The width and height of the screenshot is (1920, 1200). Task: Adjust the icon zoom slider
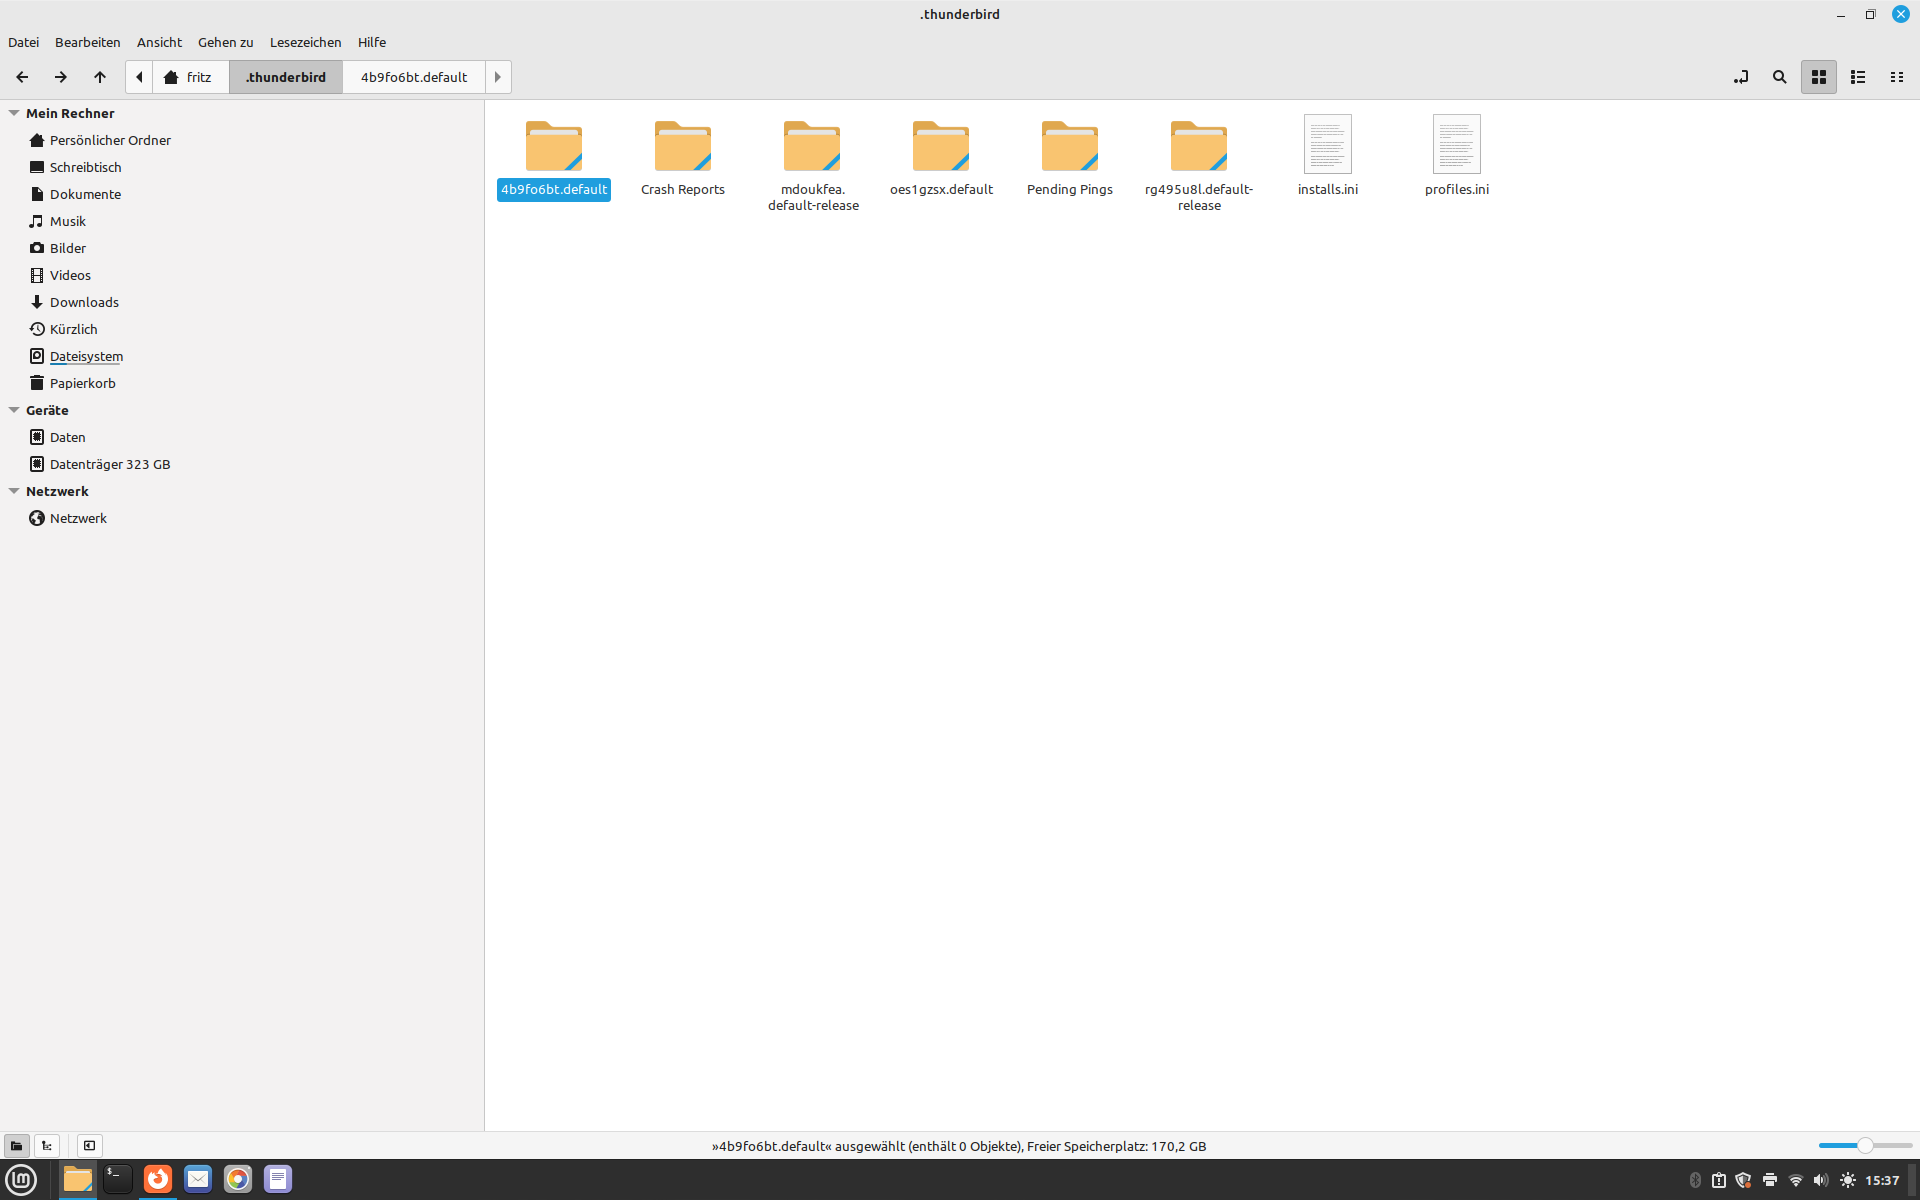click(1864, 1146)
